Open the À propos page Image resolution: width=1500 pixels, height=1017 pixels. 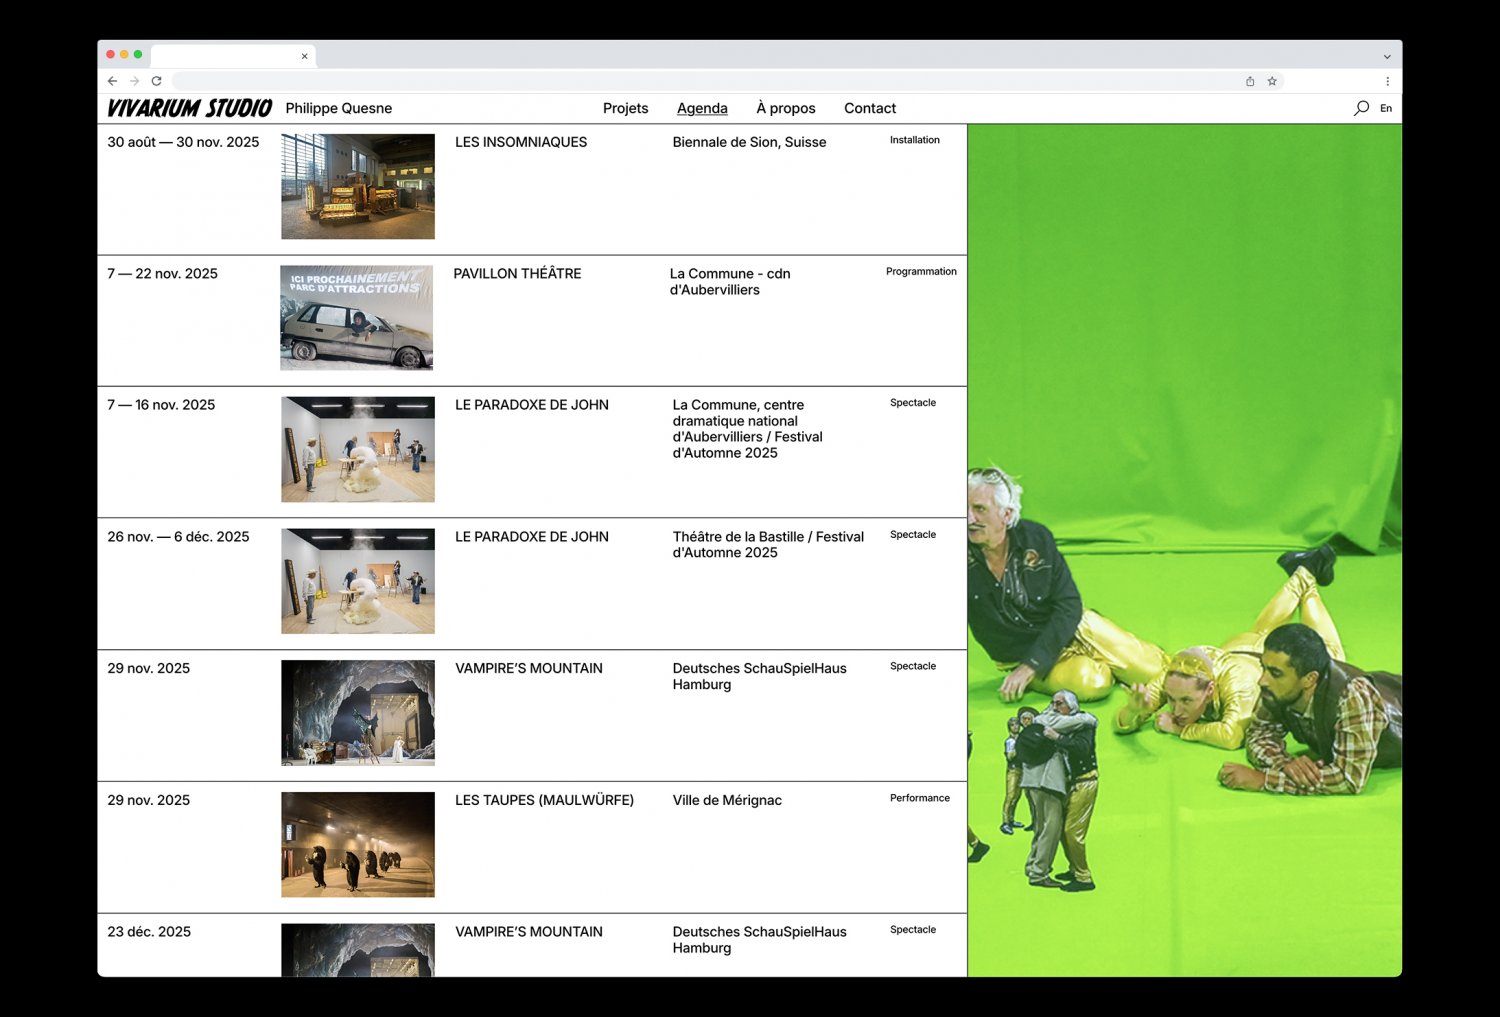coord(786,108)
